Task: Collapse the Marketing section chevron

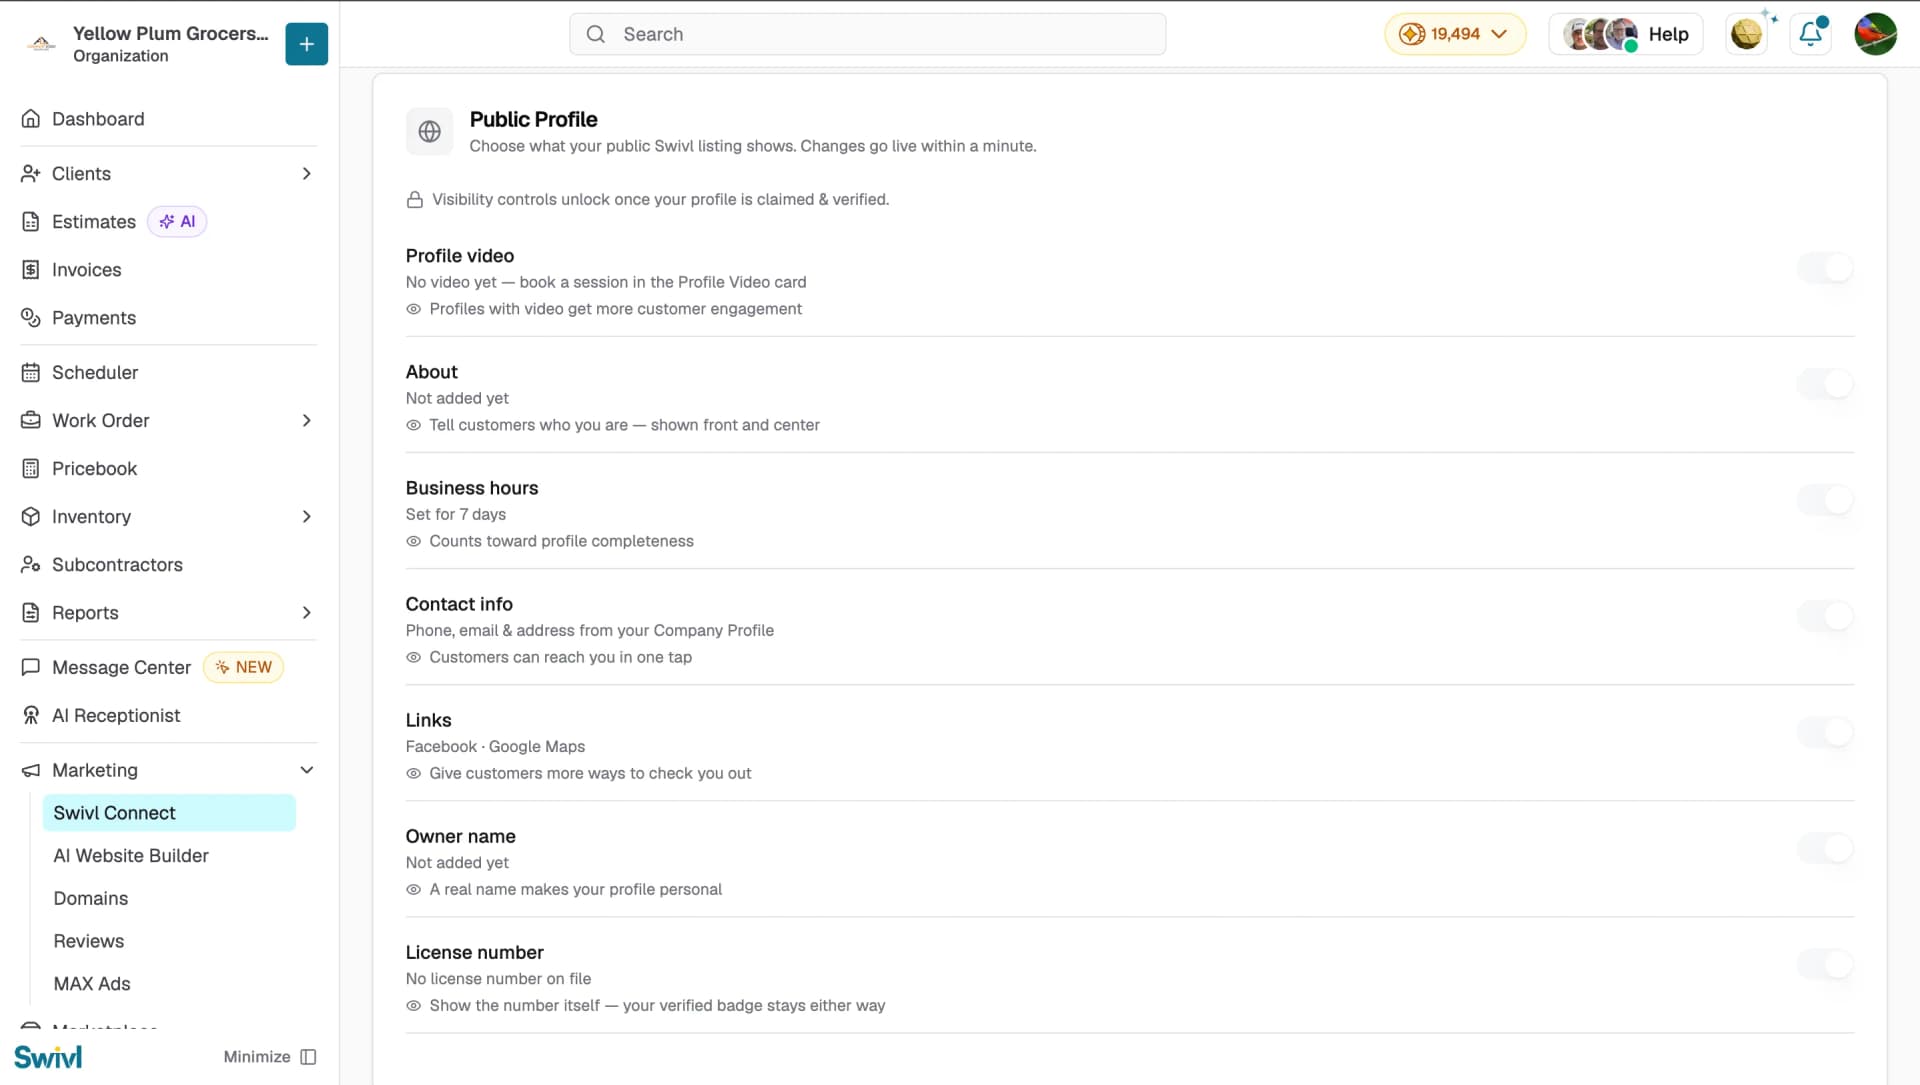Action: pyautogui.click(x=307, y=771)
